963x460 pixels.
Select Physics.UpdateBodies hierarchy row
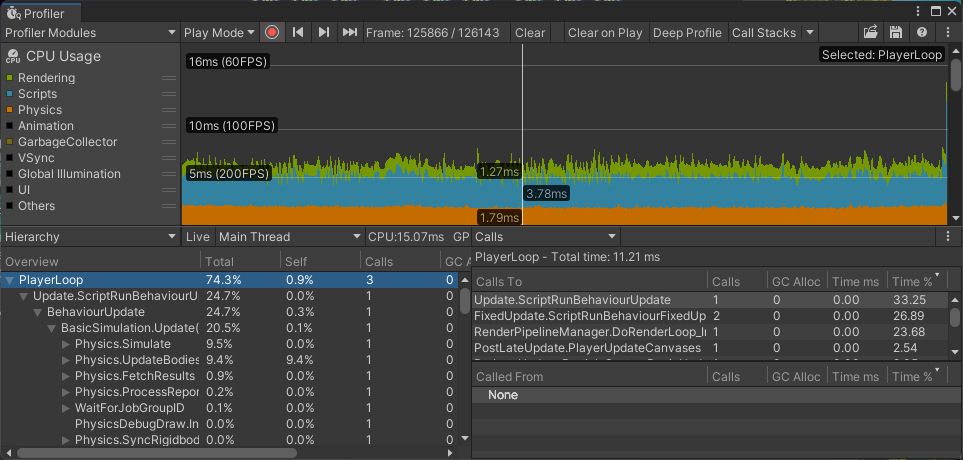(230, 360)
